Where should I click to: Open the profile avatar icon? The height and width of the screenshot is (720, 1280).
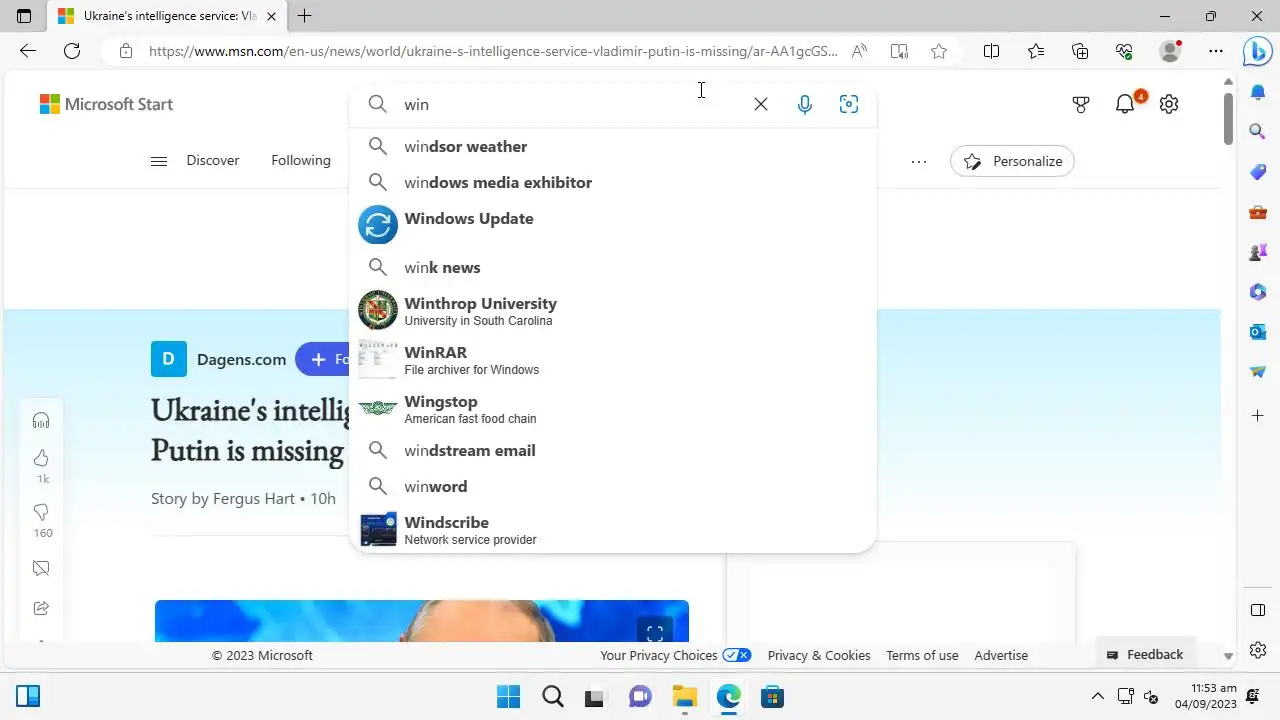(1170, 51)
